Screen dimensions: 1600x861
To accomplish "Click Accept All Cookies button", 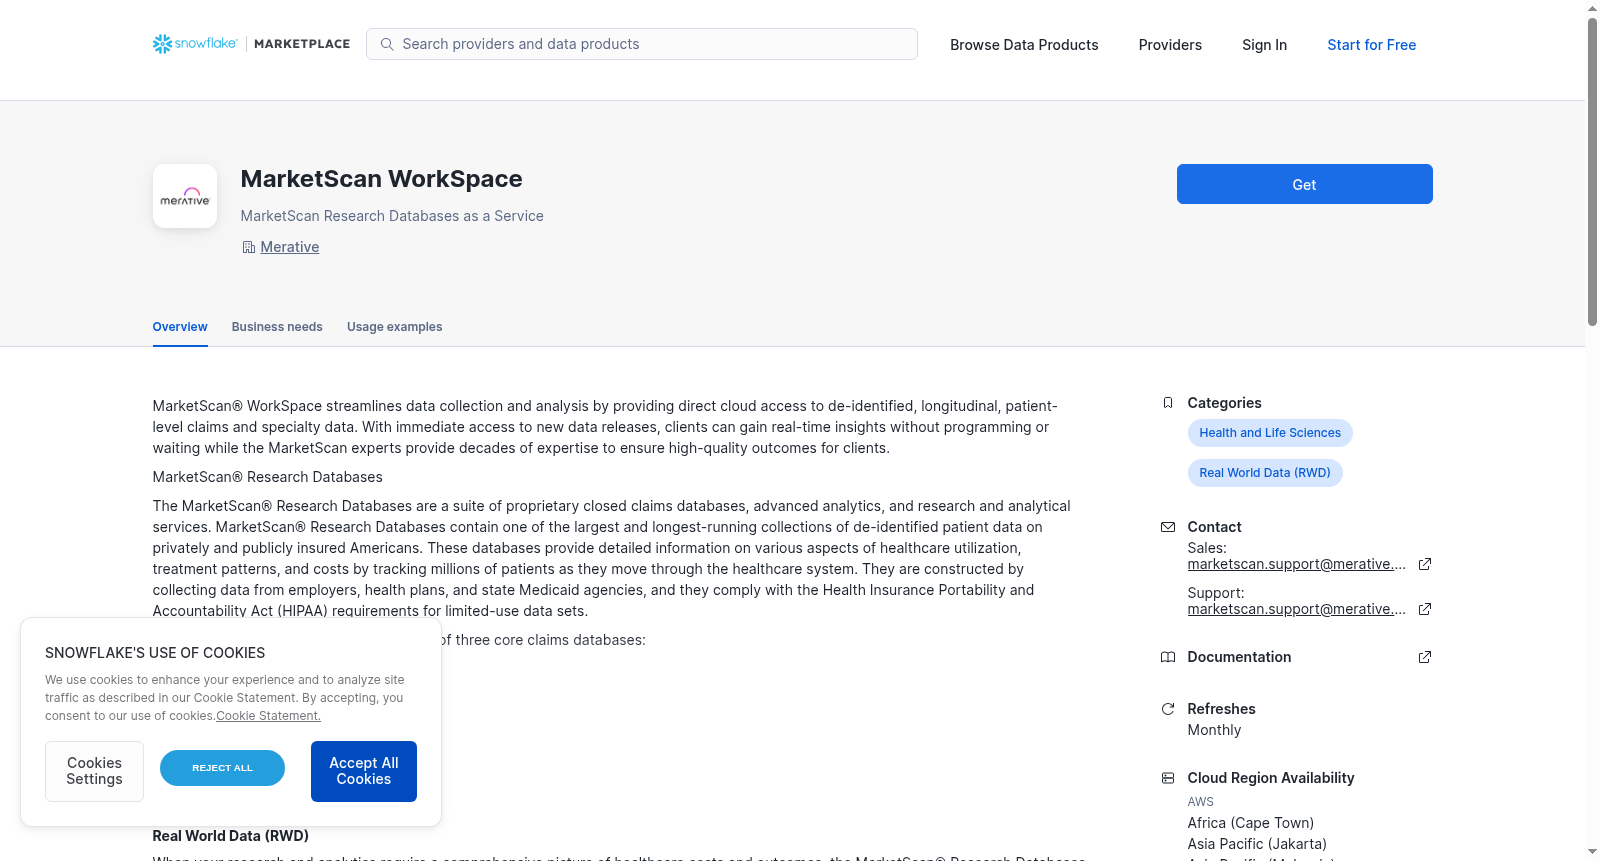I will [x=364, y=771].
